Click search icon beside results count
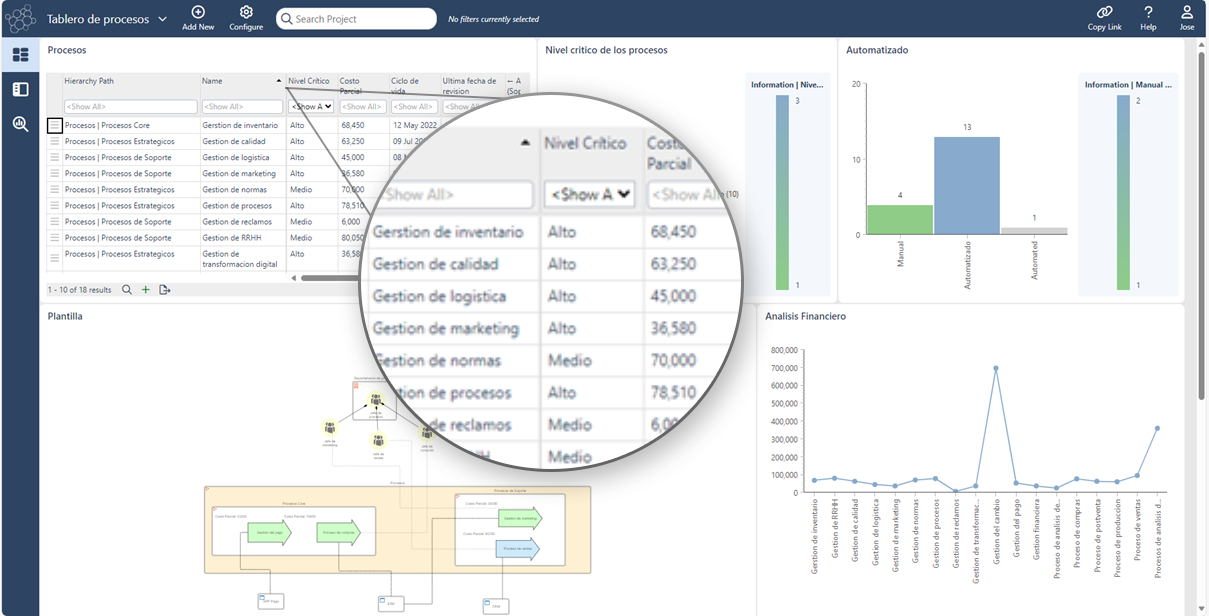This screenshot has height=616, width=1209. (127, 290)
